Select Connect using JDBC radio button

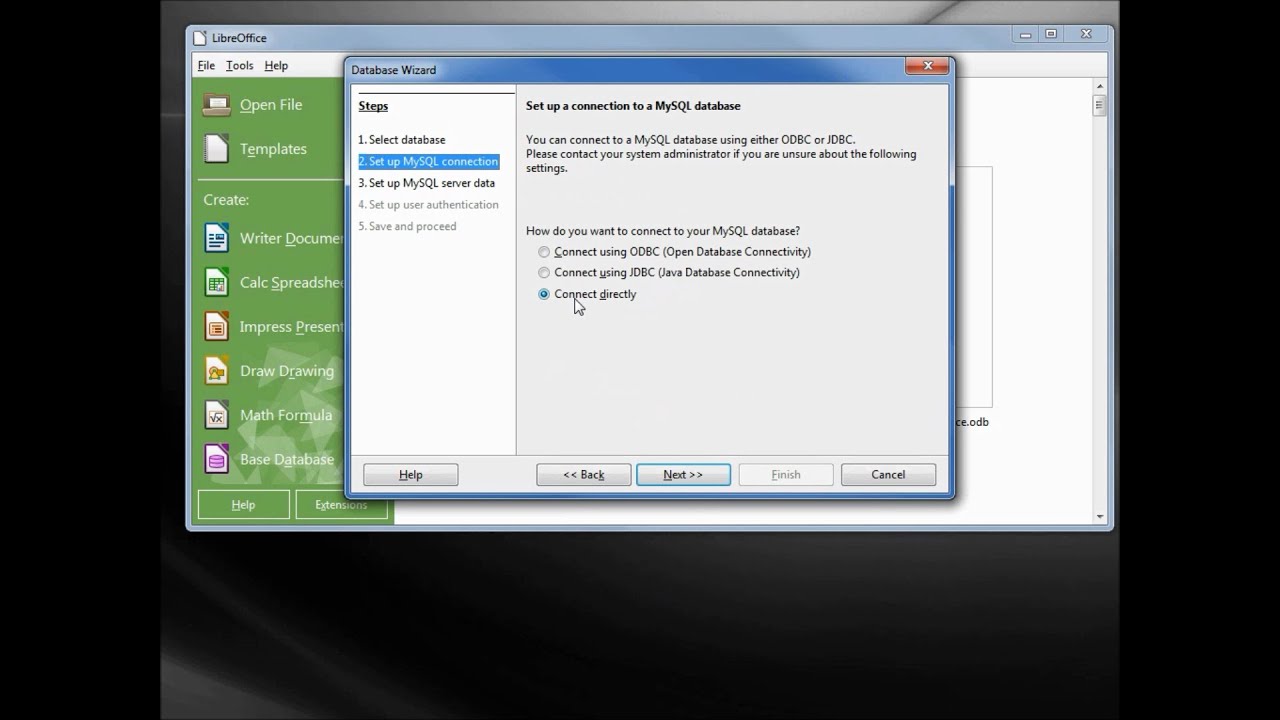(544, 272)
